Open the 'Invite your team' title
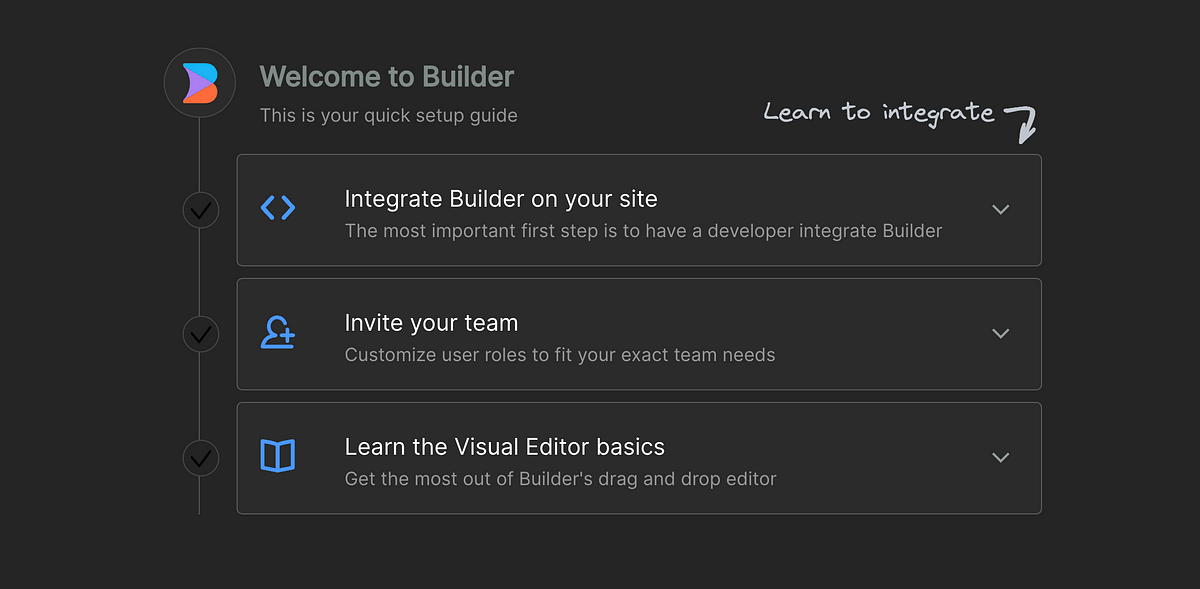The height and width of the screenshot is (589, 1200). click(x=431, y=323)
